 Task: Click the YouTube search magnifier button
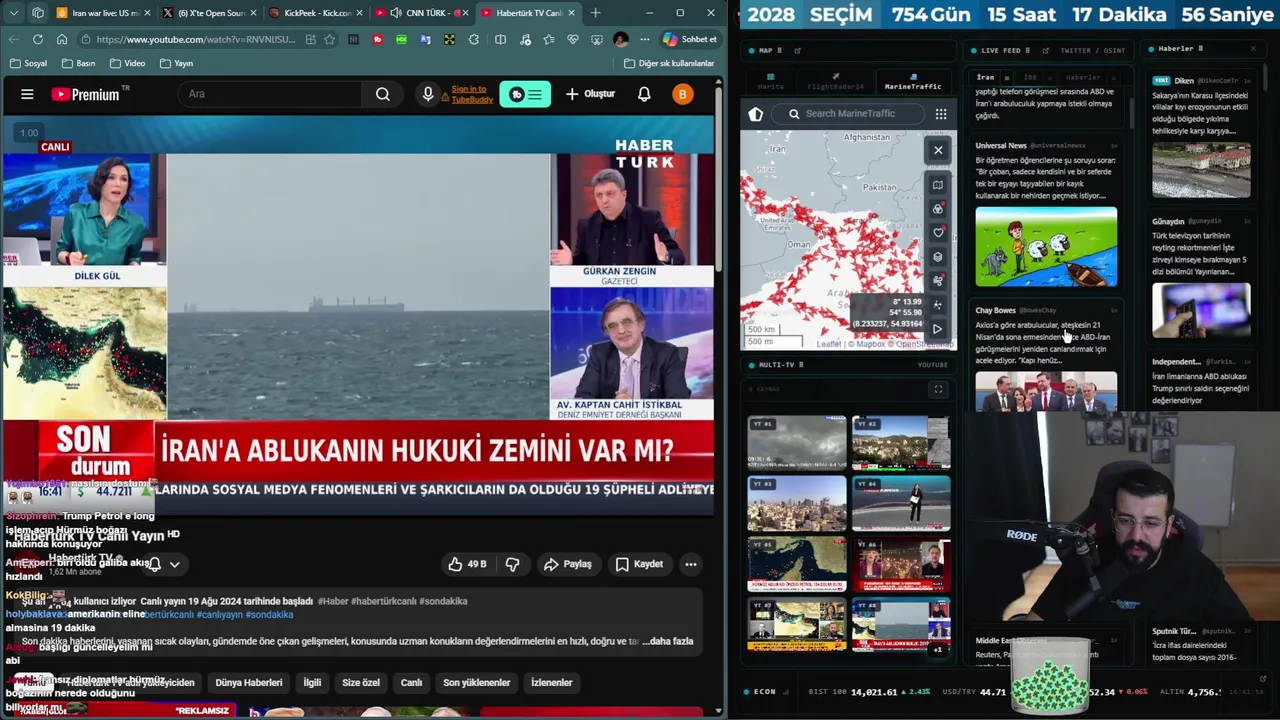coord(383,94)
